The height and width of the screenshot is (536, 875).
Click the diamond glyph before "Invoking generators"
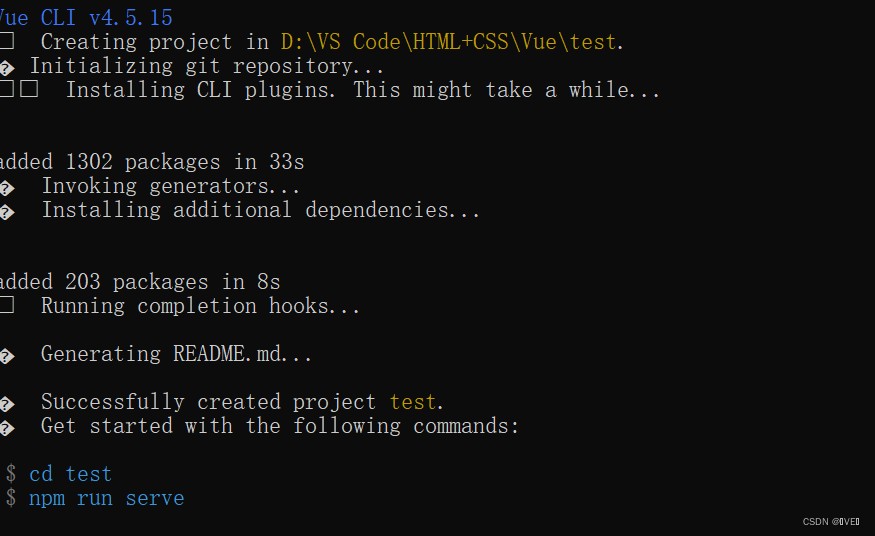[7, 187]
